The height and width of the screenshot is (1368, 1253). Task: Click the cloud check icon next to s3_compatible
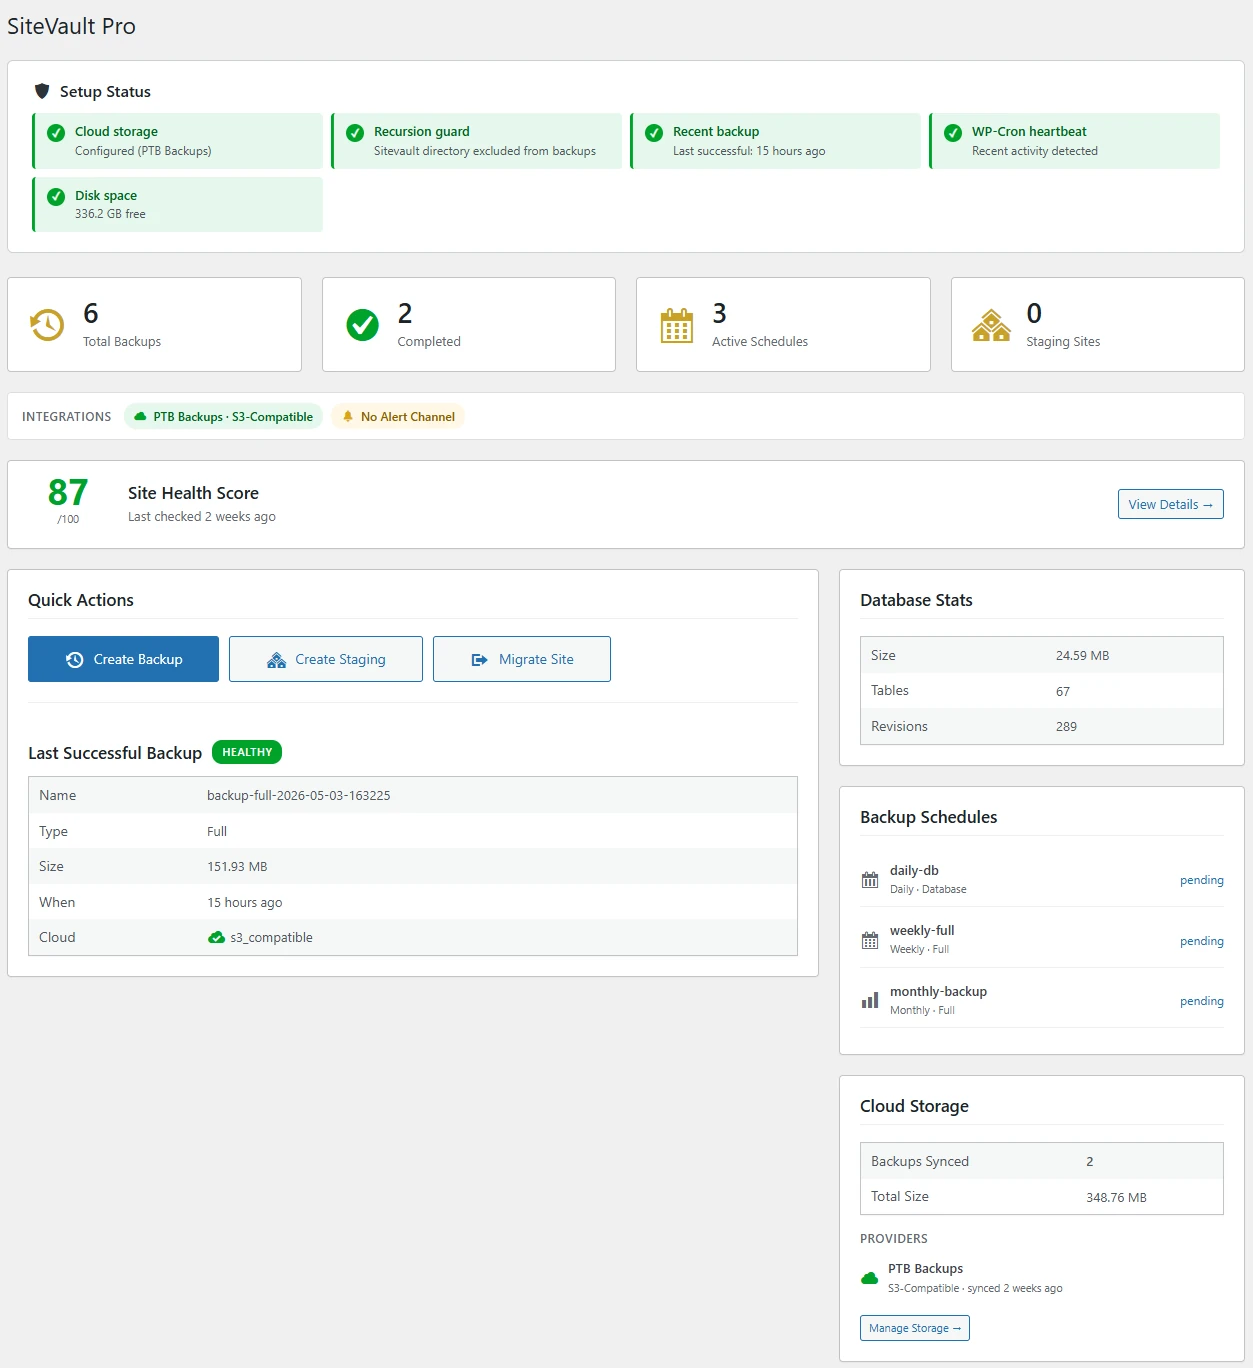[216, 938]
